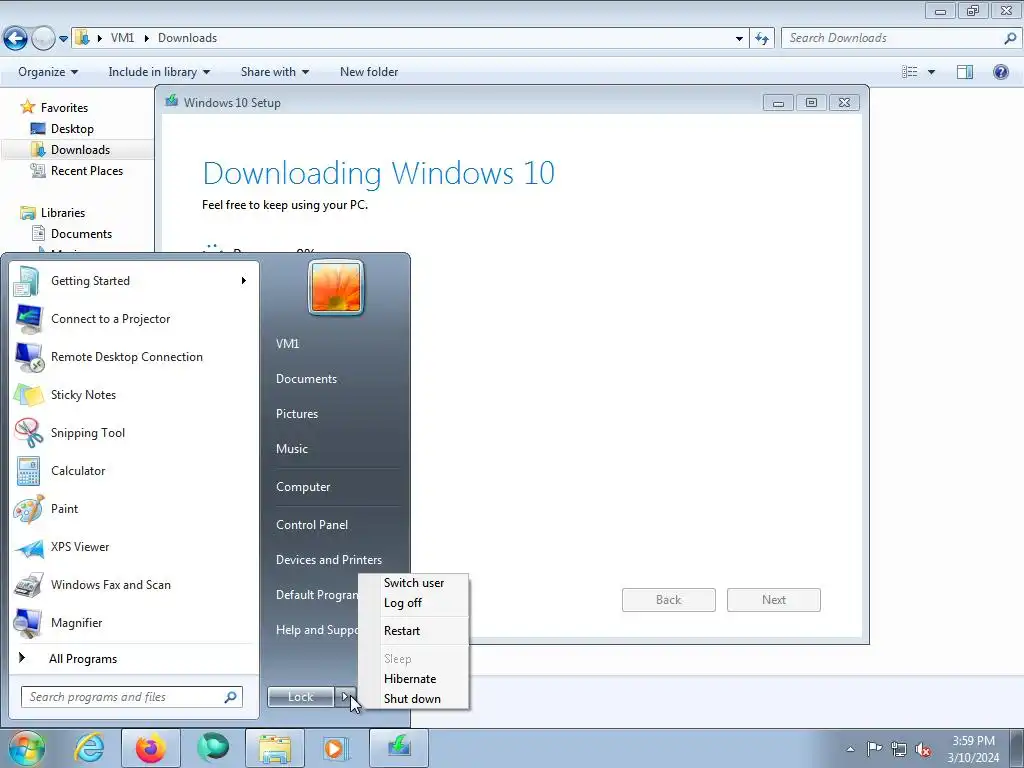Select Documents under Libraries
This screenshot has width=1024, height=768.
click(81, 234)
